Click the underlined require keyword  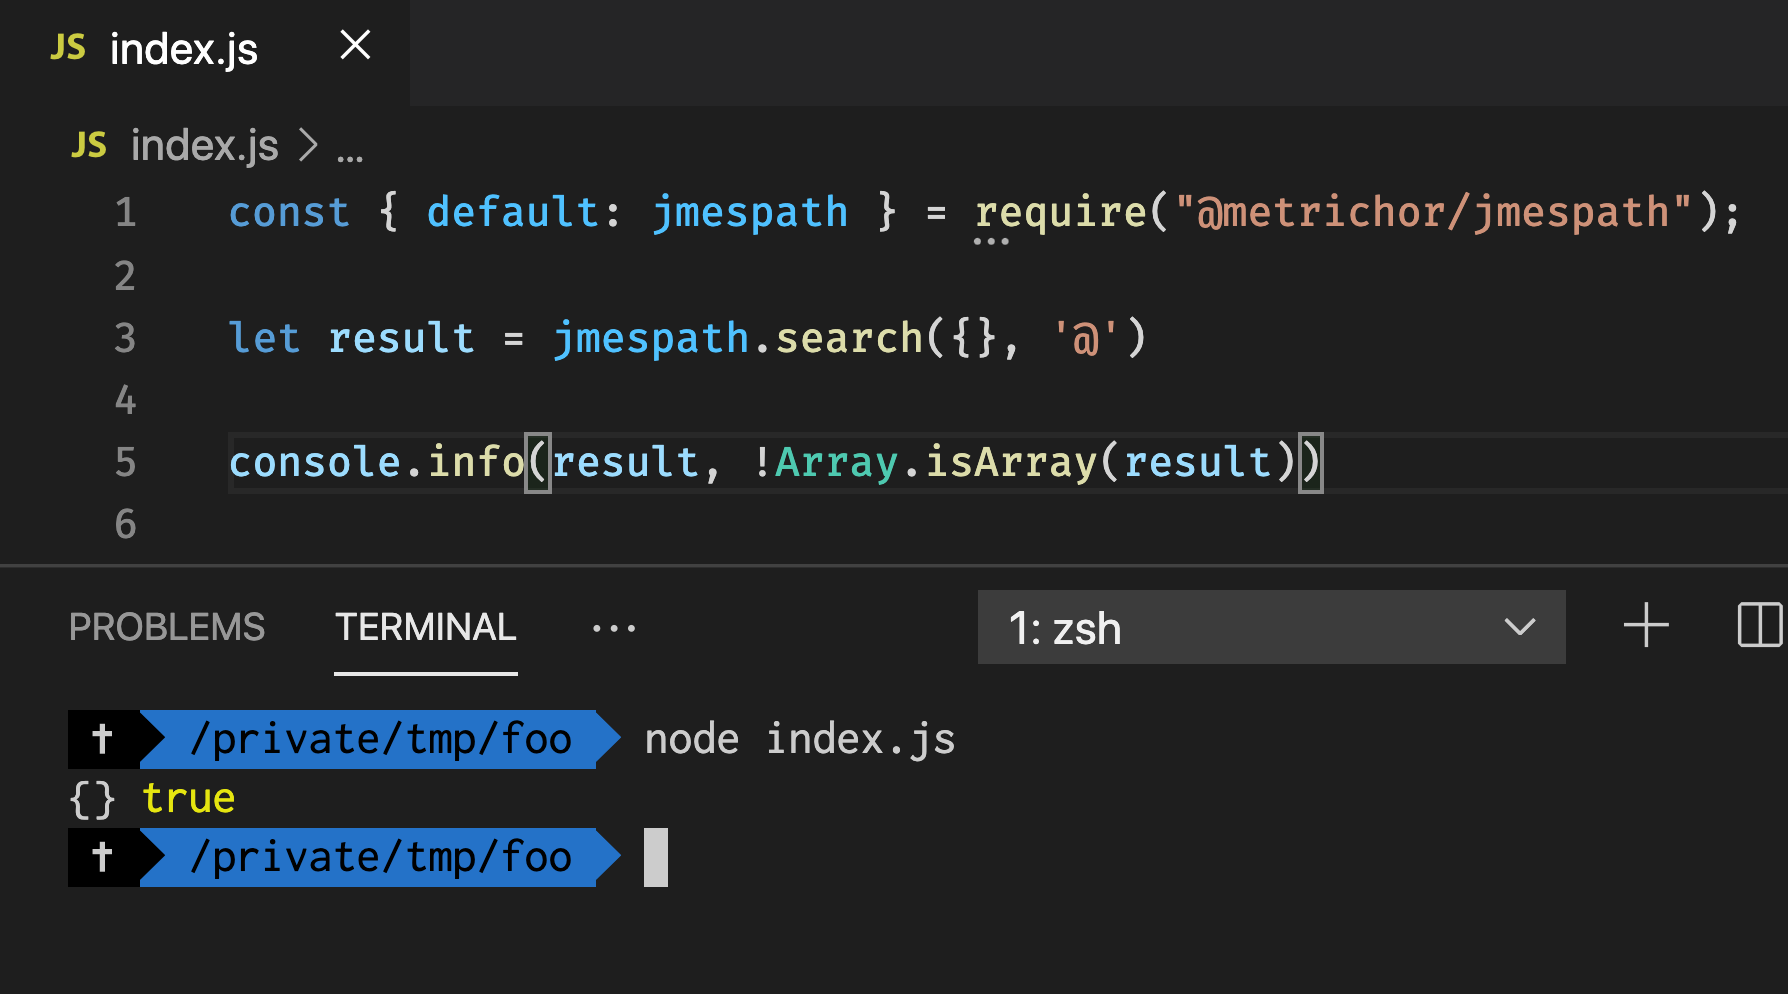click(x=1060, y=212)
